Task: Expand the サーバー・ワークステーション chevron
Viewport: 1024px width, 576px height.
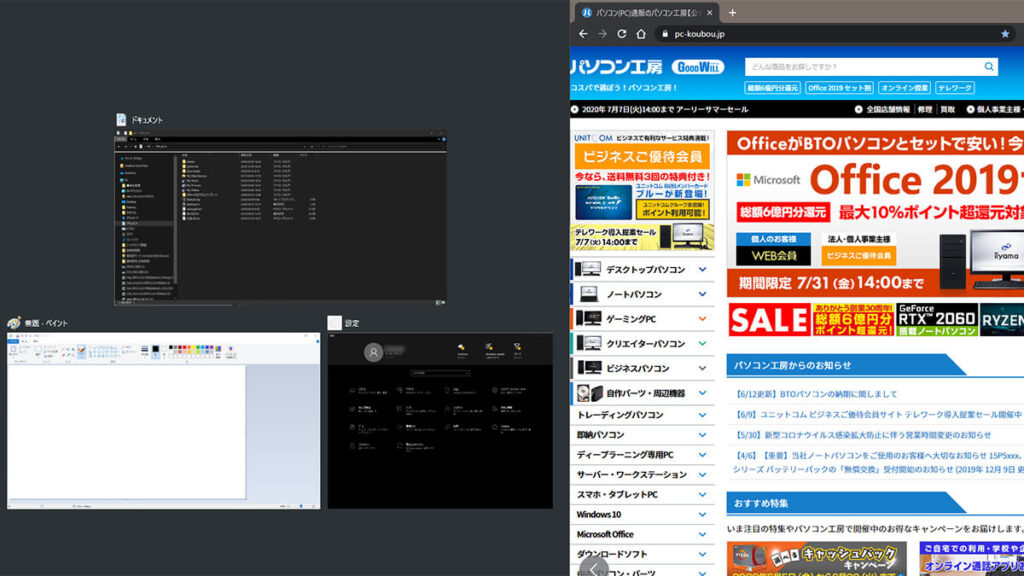Action: 702,475
